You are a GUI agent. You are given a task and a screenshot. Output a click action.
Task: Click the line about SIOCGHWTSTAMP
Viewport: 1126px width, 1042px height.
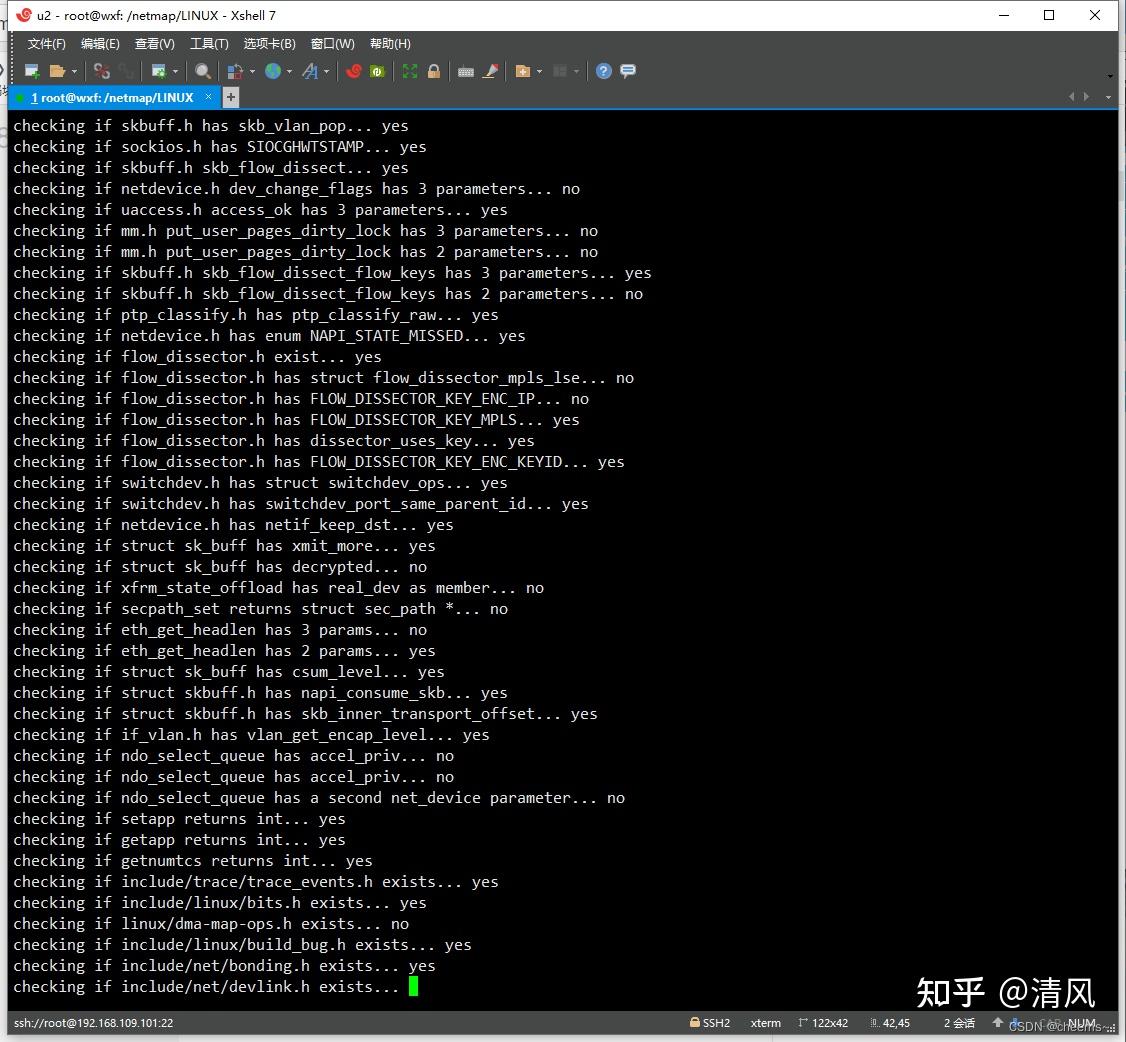coord(220,146)
